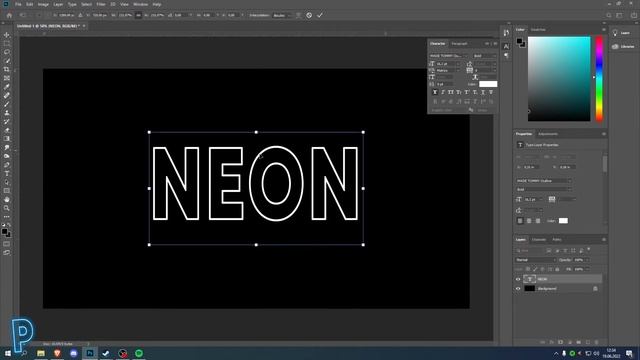Open the font style dropdown in Properties panel
The height and width of the screenshot is (360, 640).
coord(543,189)
